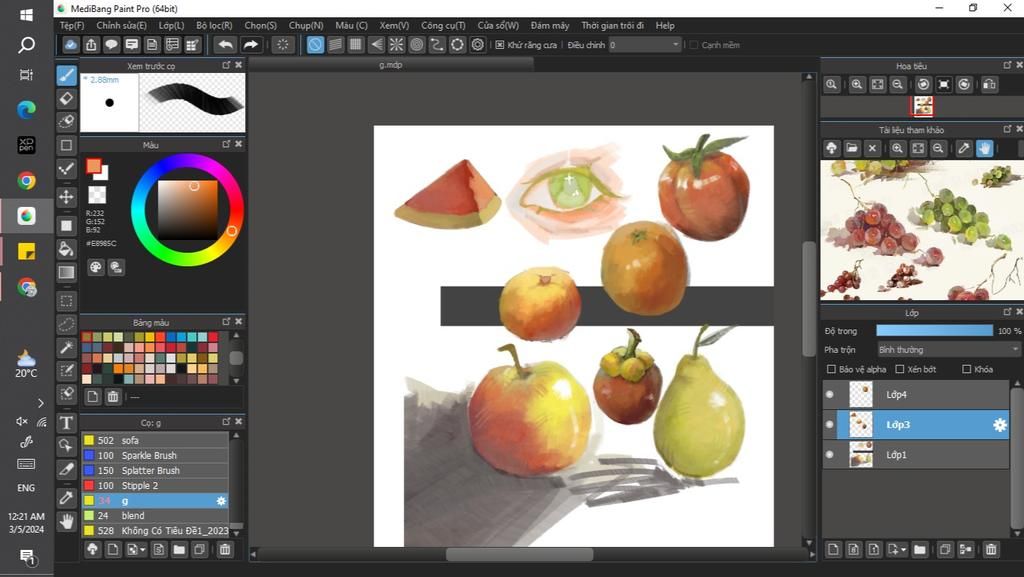This screenshot has height=577, width=1024.
Task: Open the Chỉnh sửa(E) menu
Action: click(121, 25)
